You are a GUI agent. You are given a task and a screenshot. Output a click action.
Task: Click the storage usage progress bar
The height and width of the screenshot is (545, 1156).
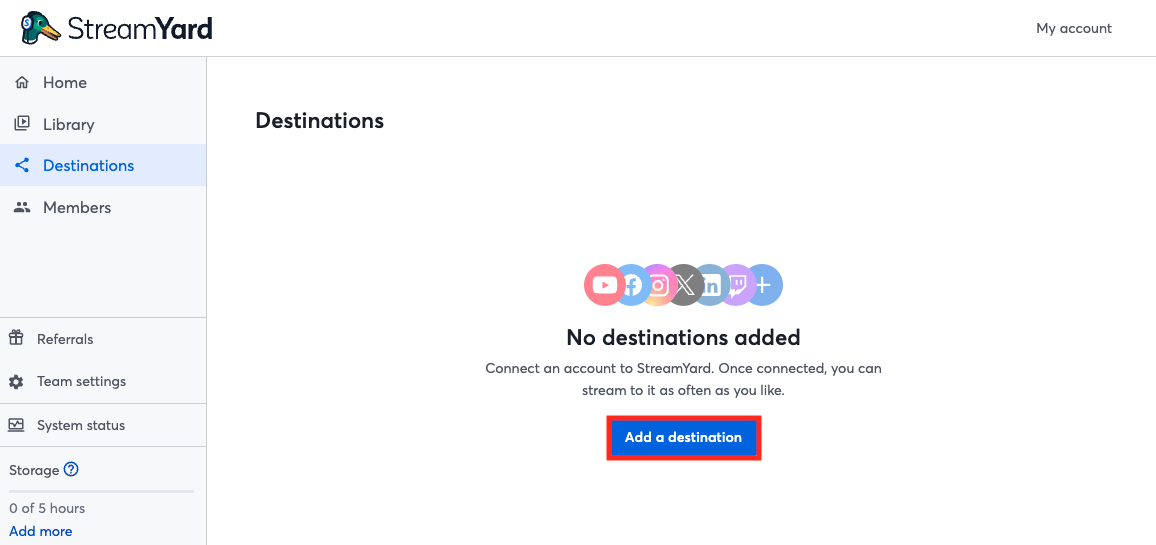coord(102,491)
